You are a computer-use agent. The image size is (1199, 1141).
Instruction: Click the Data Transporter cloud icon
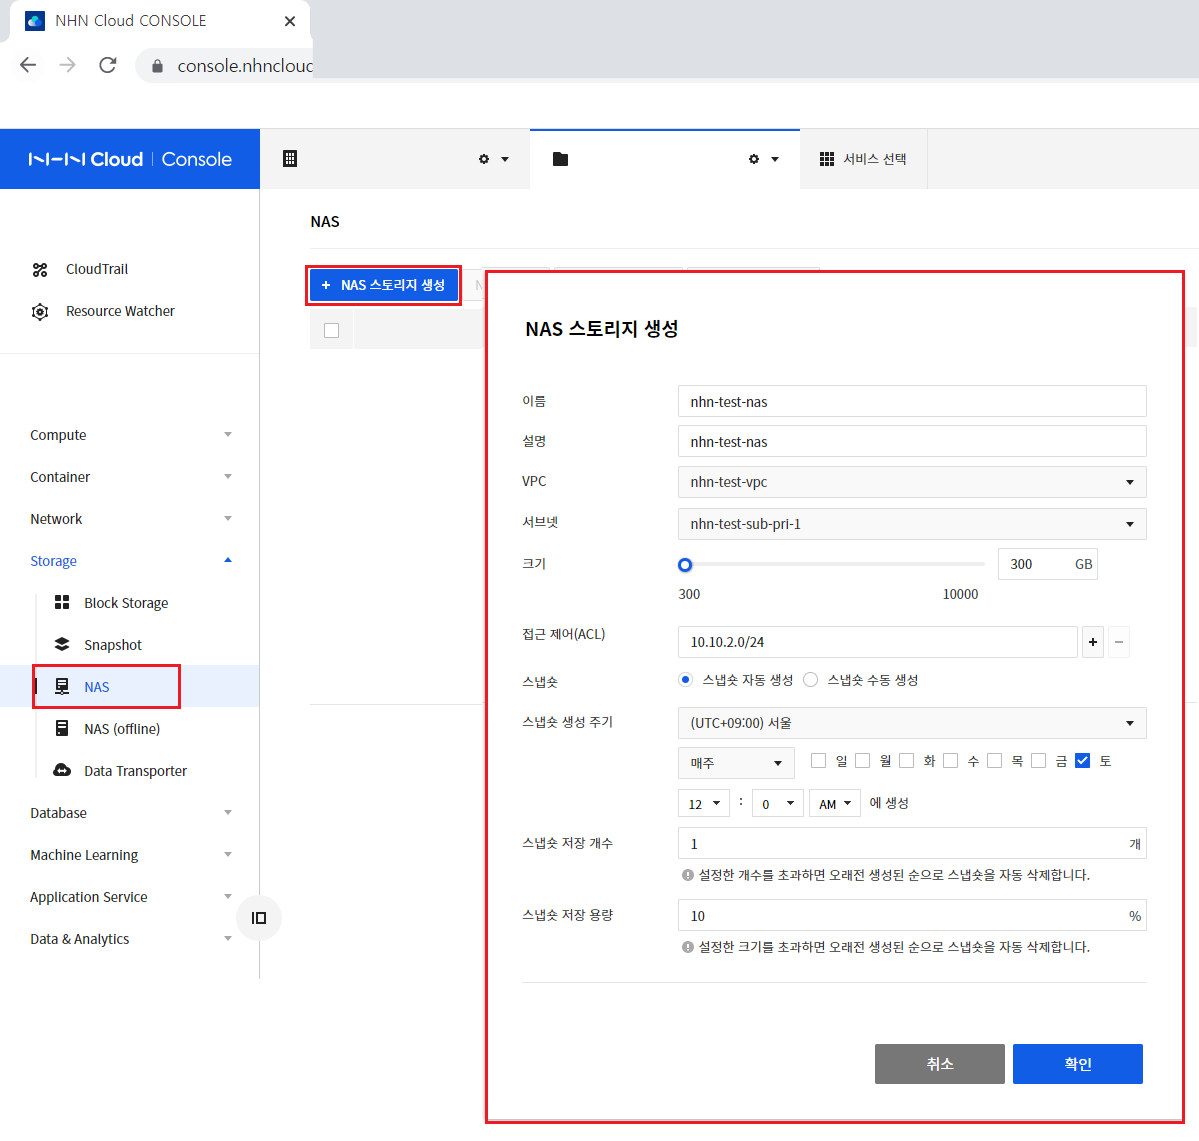coord(62,770)
